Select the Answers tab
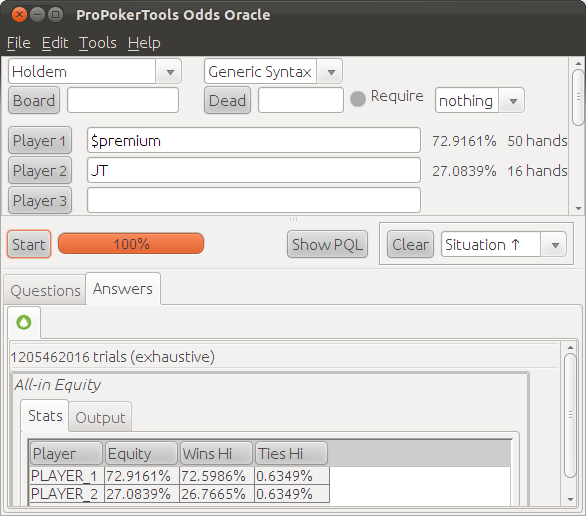 click(123, 289)
